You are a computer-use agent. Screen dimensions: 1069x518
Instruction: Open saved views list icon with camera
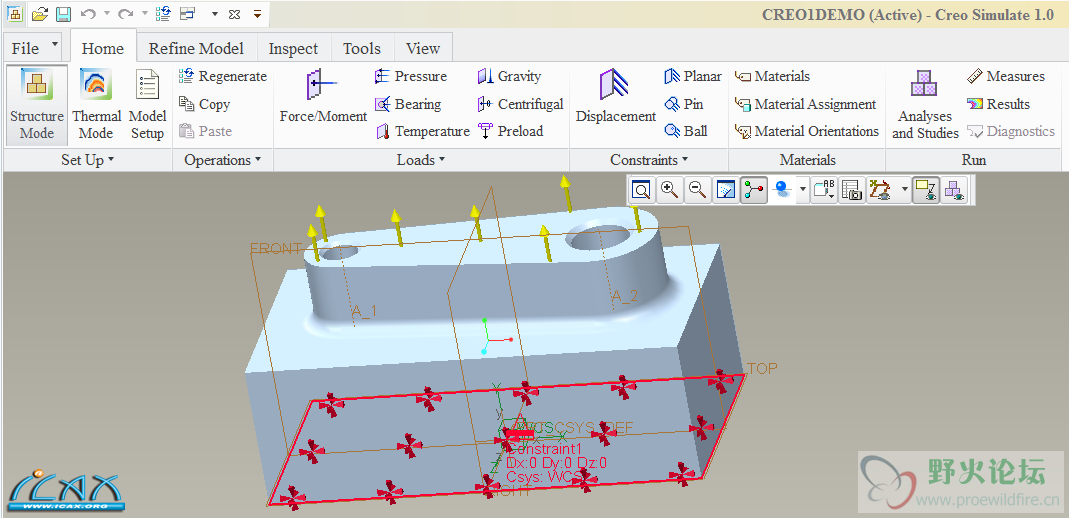(x=852, y=190)
